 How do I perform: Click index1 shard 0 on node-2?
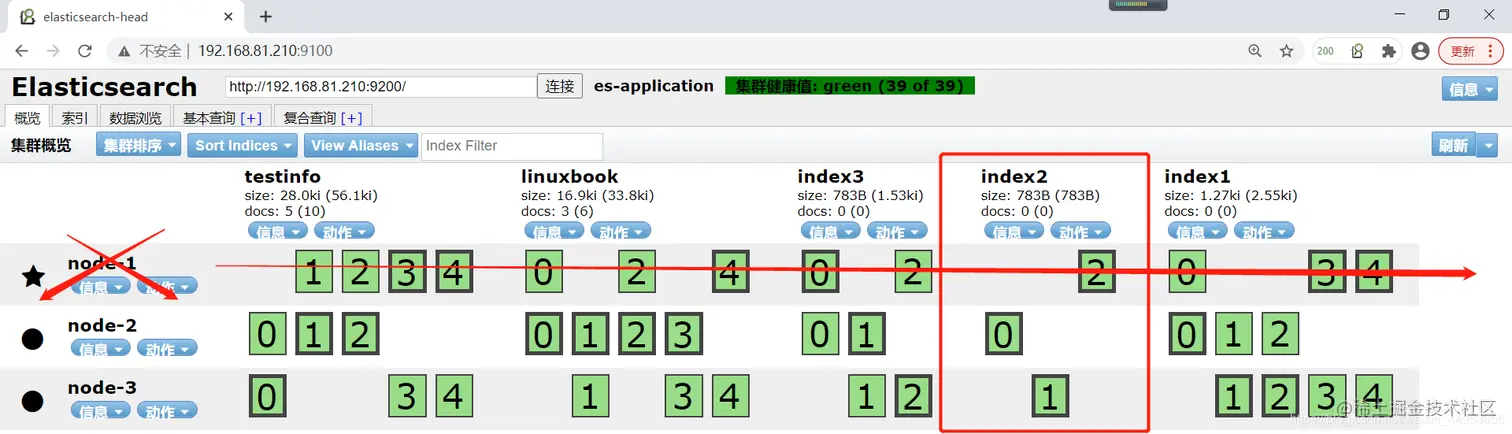coord(1186,334)
